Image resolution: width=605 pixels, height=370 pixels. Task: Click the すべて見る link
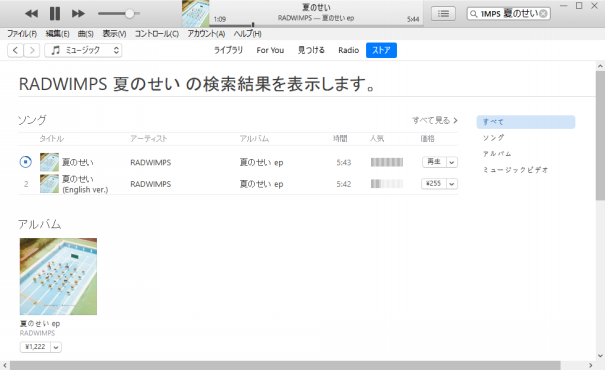(435, 120)
